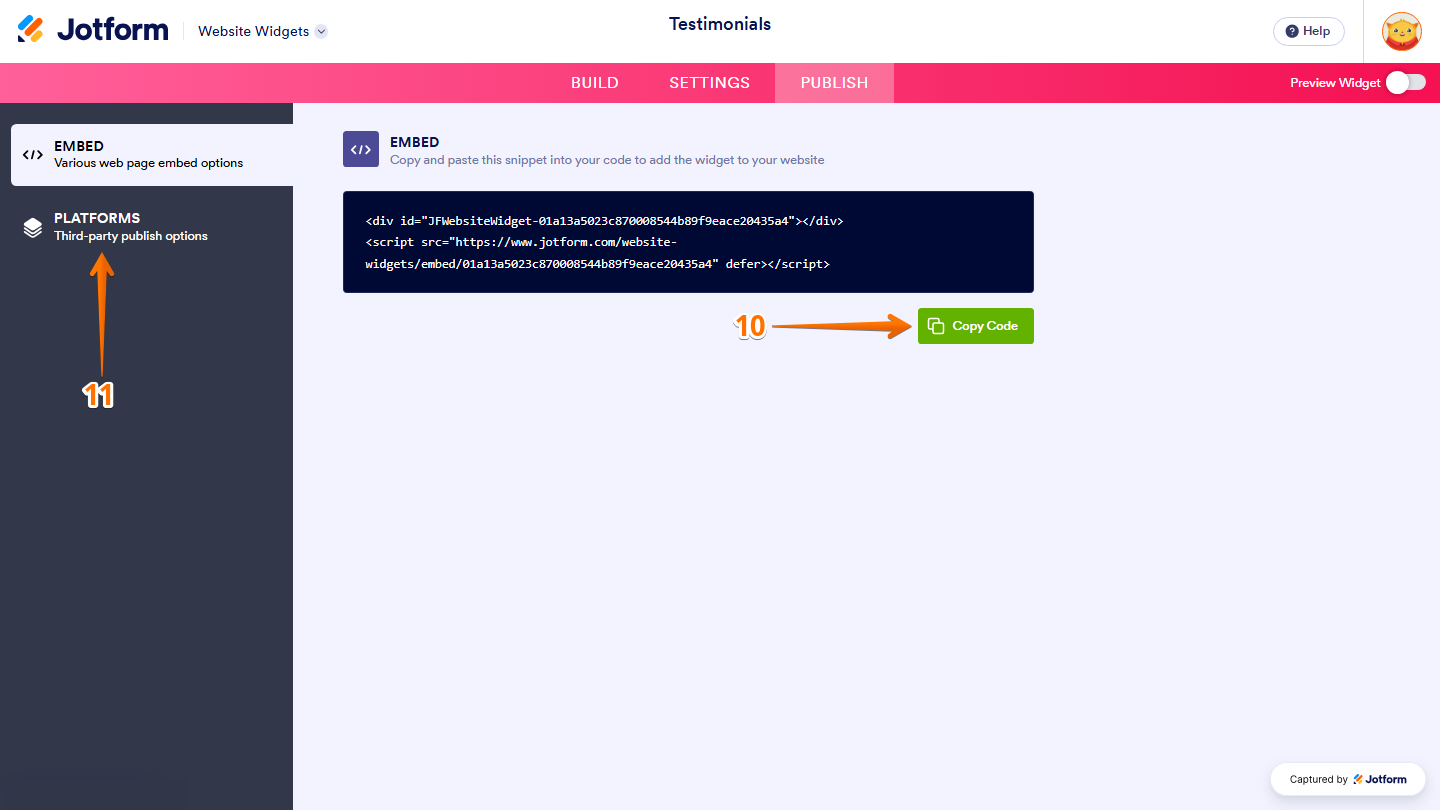1440x810 pixels.
Task: Click the Copy Code button
Action: point(976,326)
